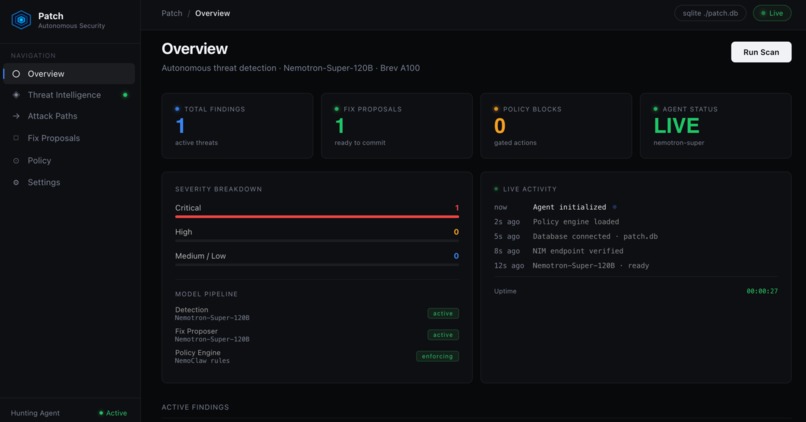Image resolution: width=806 pixels, height=422 pixels.
Task: Click the Run Scan button
Action: 761,52
